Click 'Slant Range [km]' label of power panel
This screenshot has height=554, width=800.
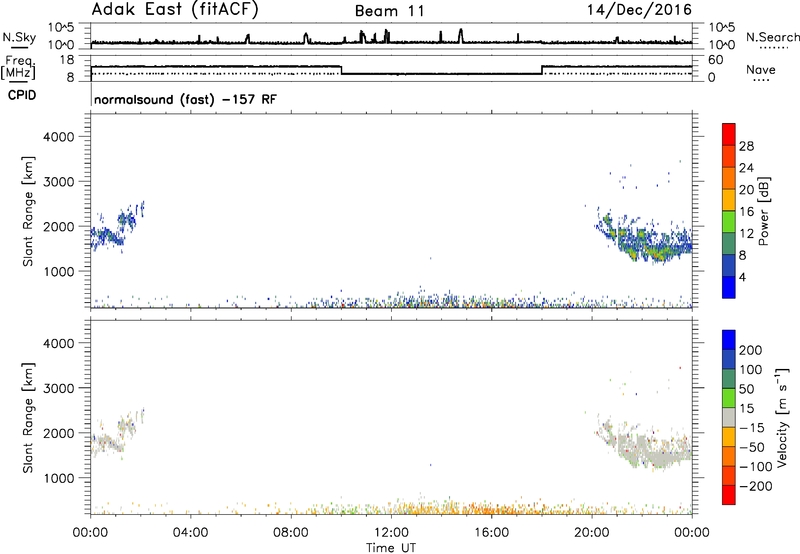[29, 211]
